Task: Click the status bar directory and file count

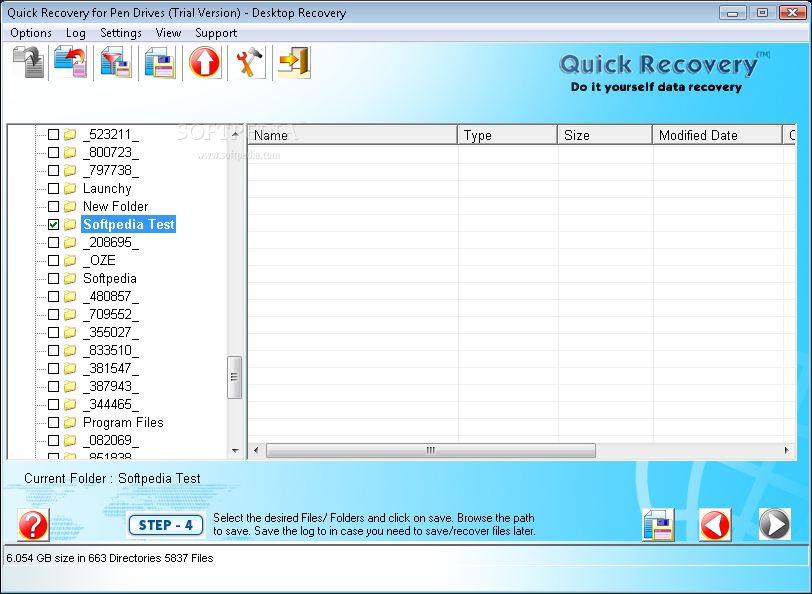Action: click(x=110, y=558)
